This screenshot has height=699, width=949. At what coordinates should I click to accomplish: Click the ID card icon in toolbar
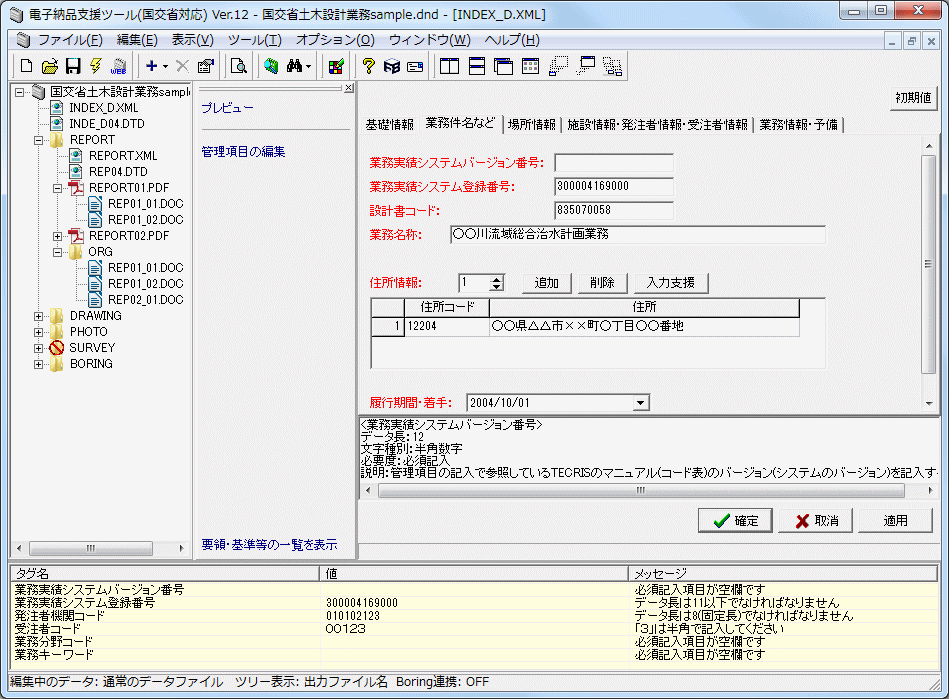(x=415, y=67)
